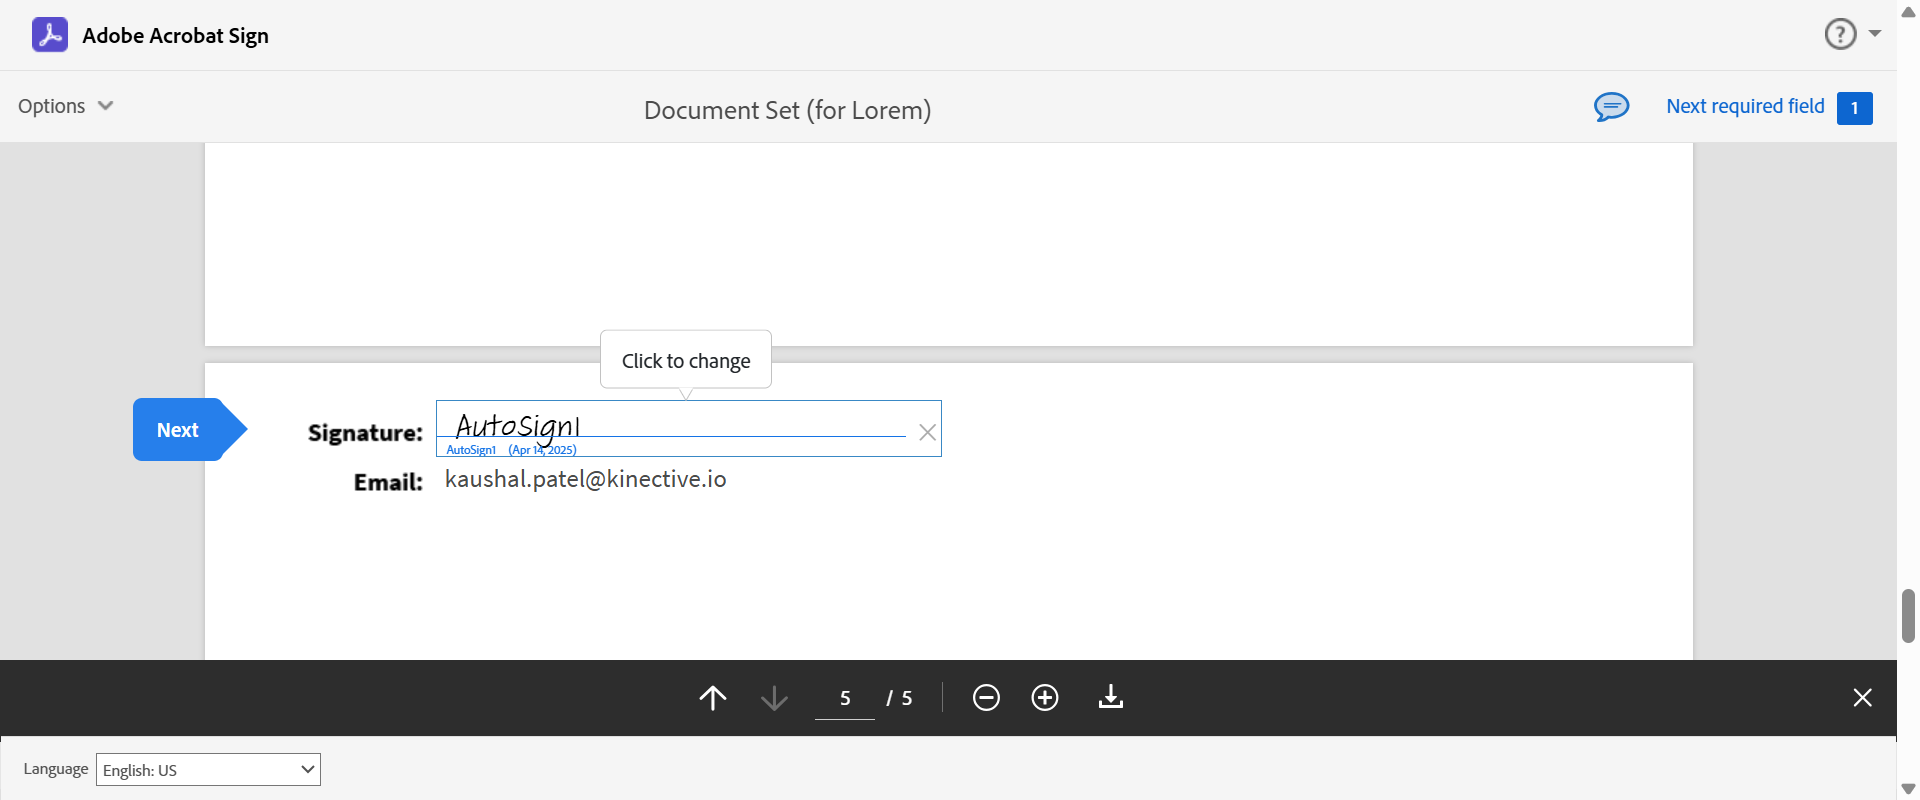The width and height of the screenshot is (1920, 800).
Task: Click the vertical scrollbar thumb
Action: click(1908, 615)
